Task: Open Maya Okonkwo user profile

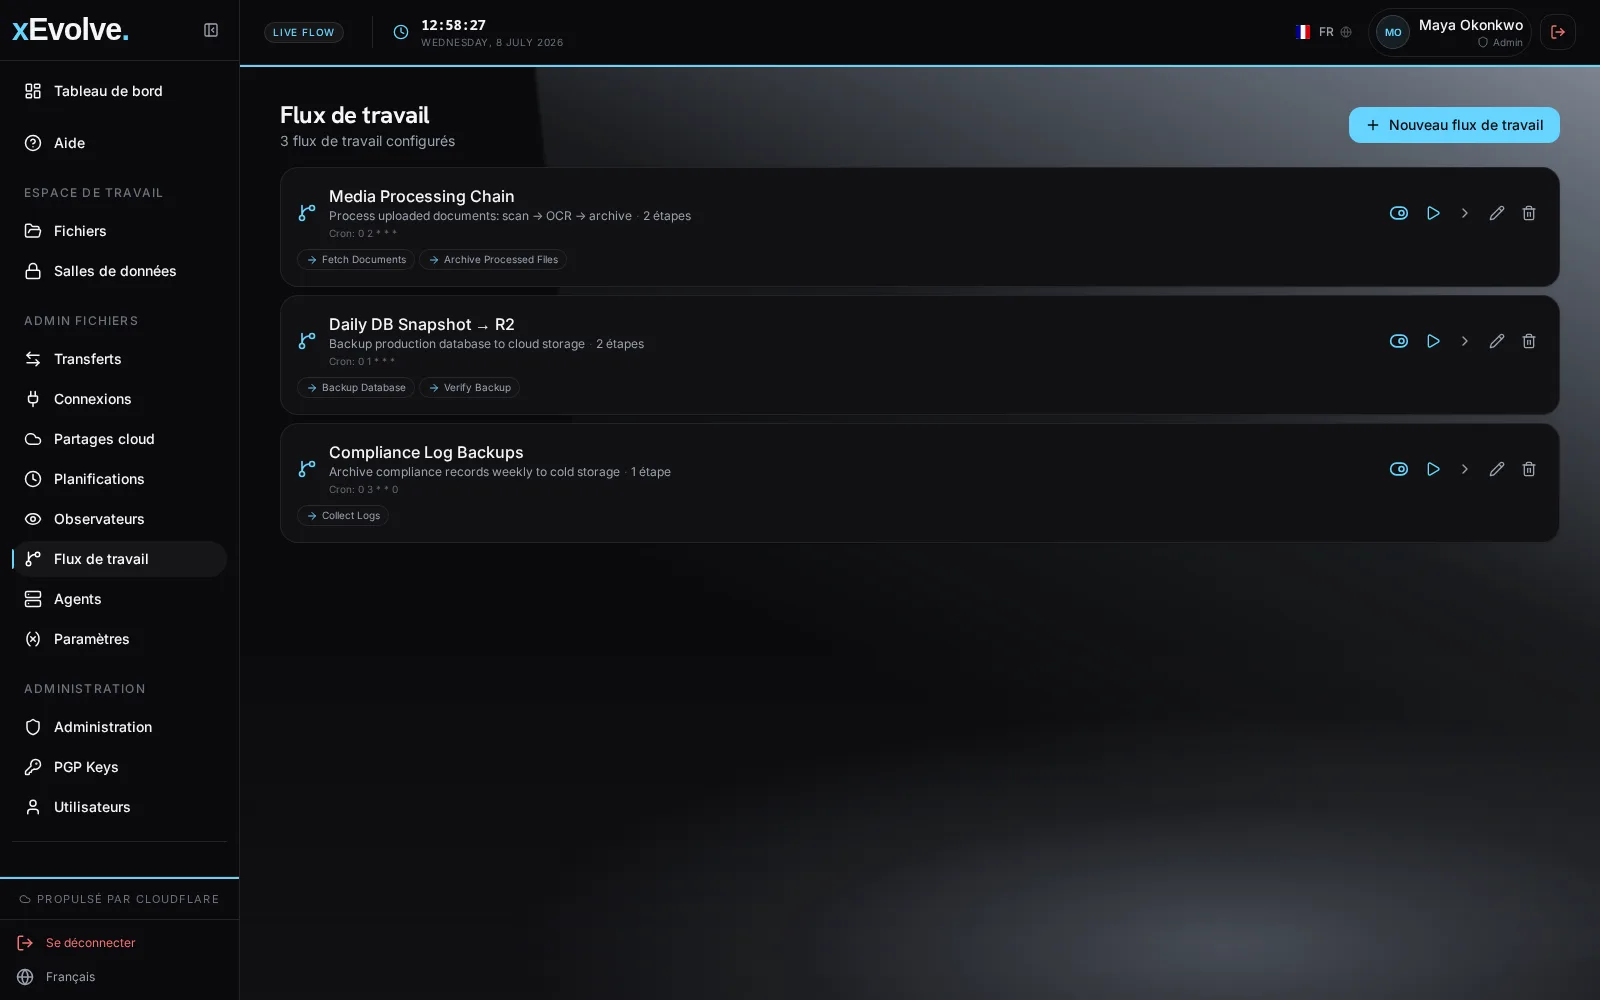Action: (x=1450, y=32)
